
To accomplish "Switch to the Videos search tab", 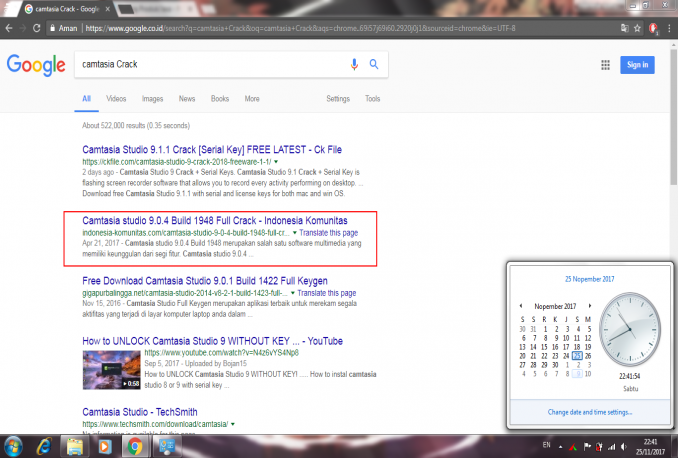I will (x=116, y=99).
